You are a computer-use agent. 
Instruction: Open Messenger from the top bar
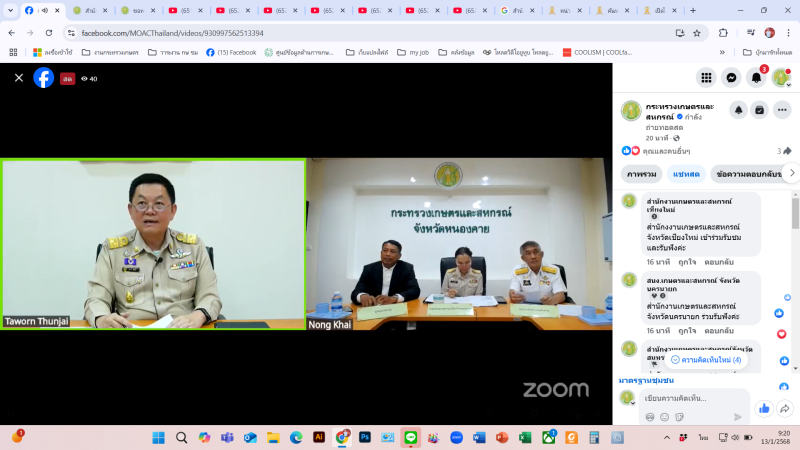(731, 78)
